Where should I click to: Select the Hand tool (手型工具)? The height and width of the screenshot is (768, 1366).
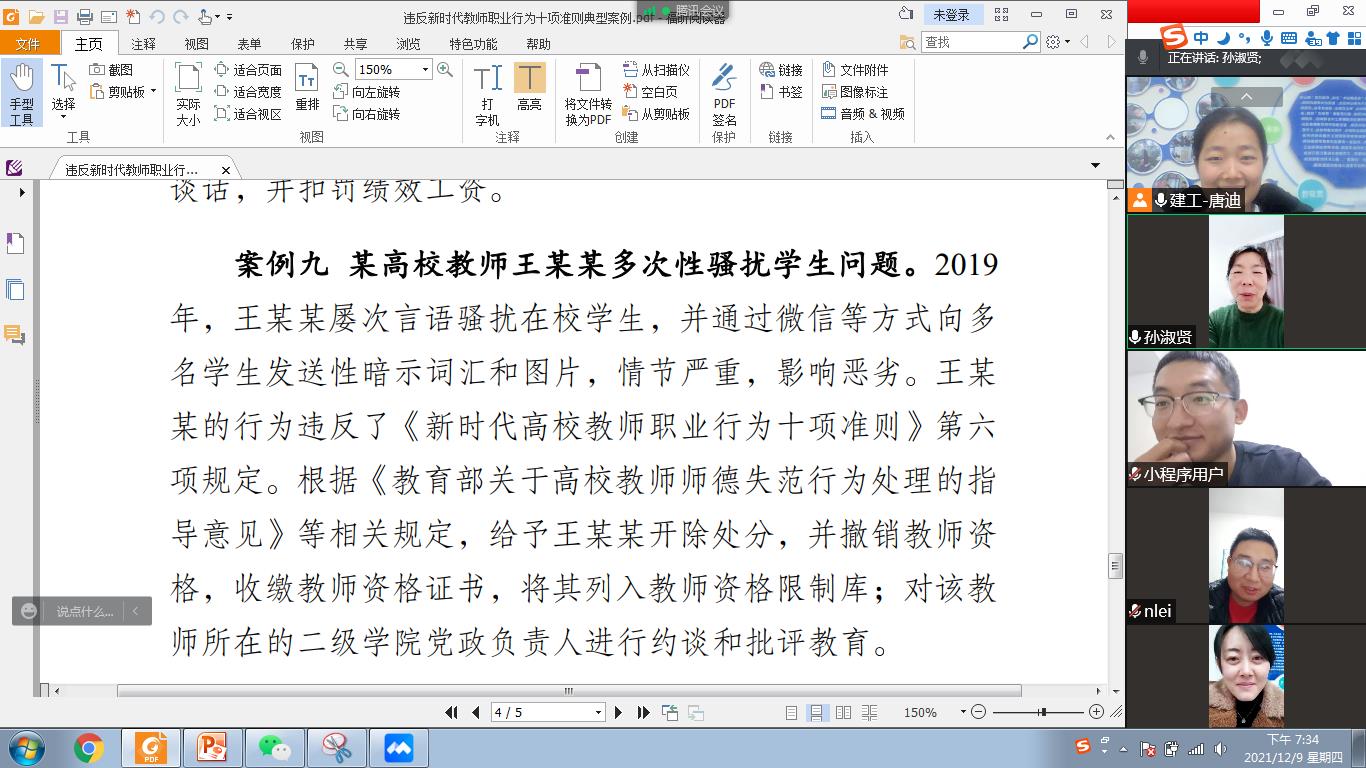[21, 93]
